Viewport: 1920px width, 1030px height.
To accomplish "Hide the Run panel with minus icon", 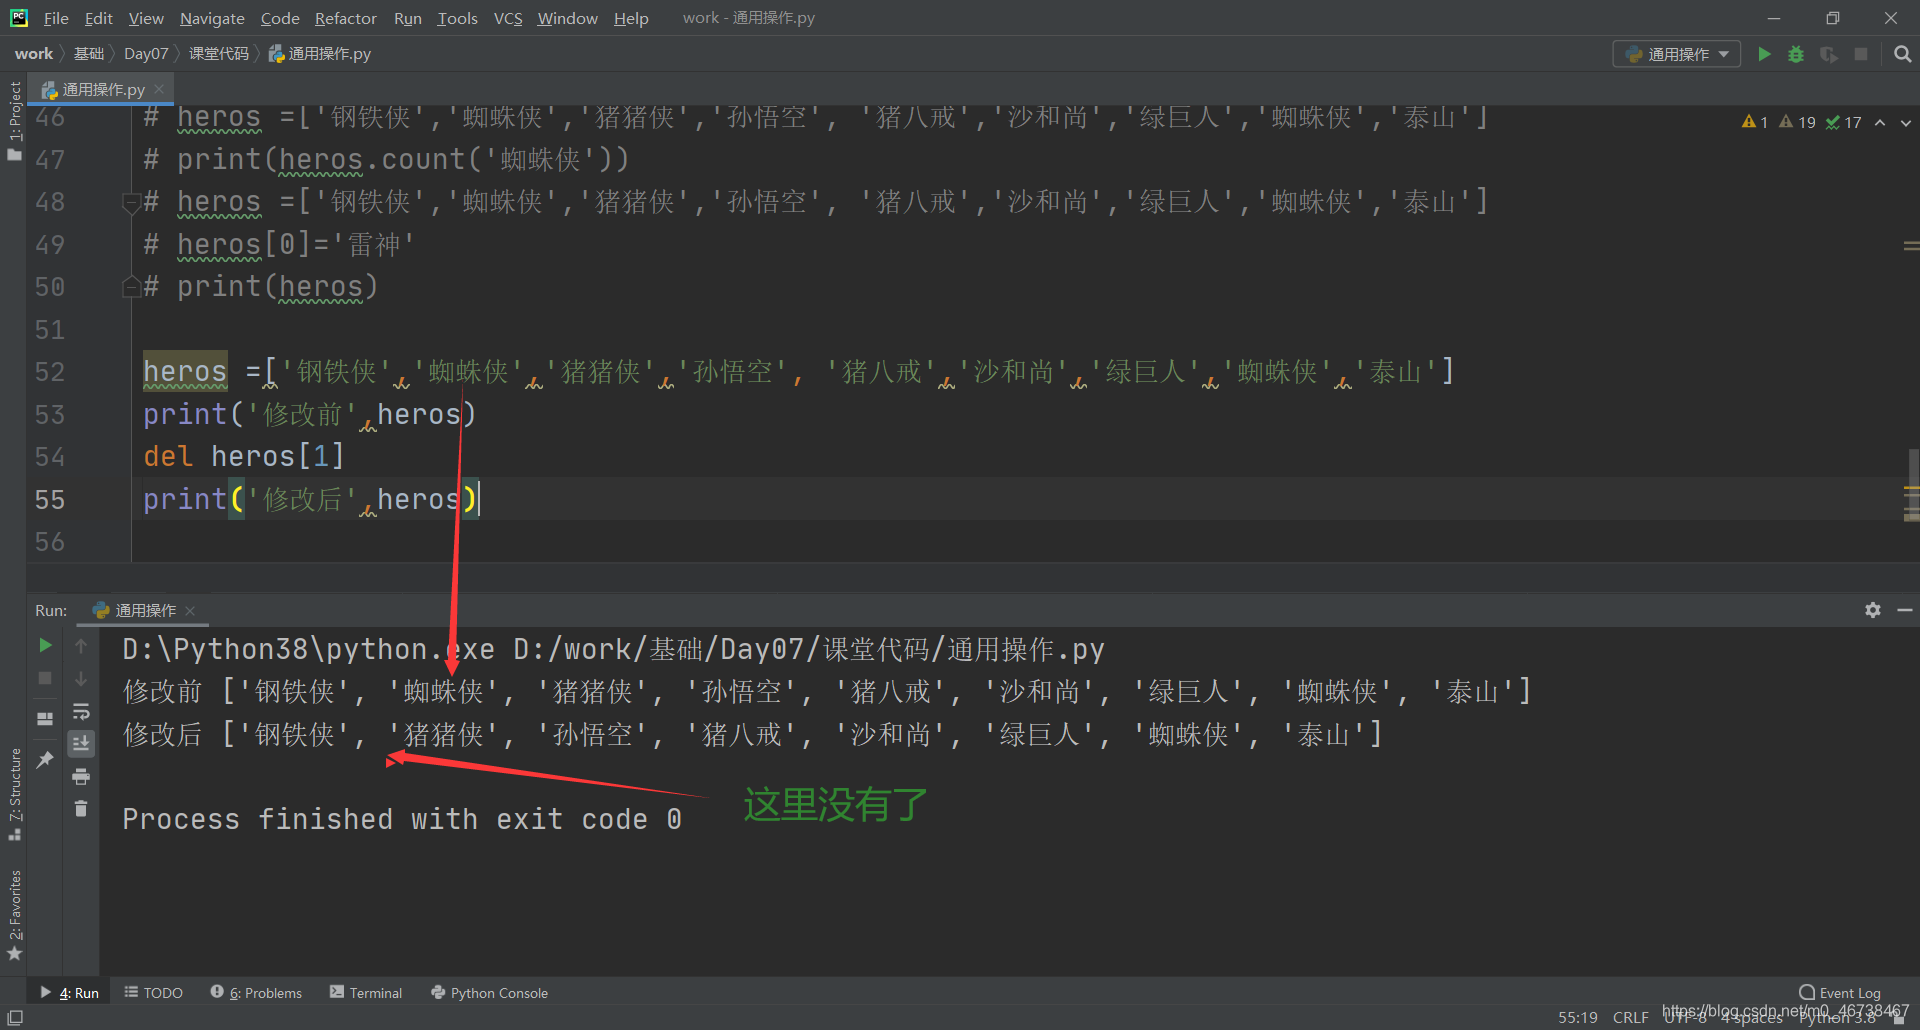I will [x=1905, y=610].
